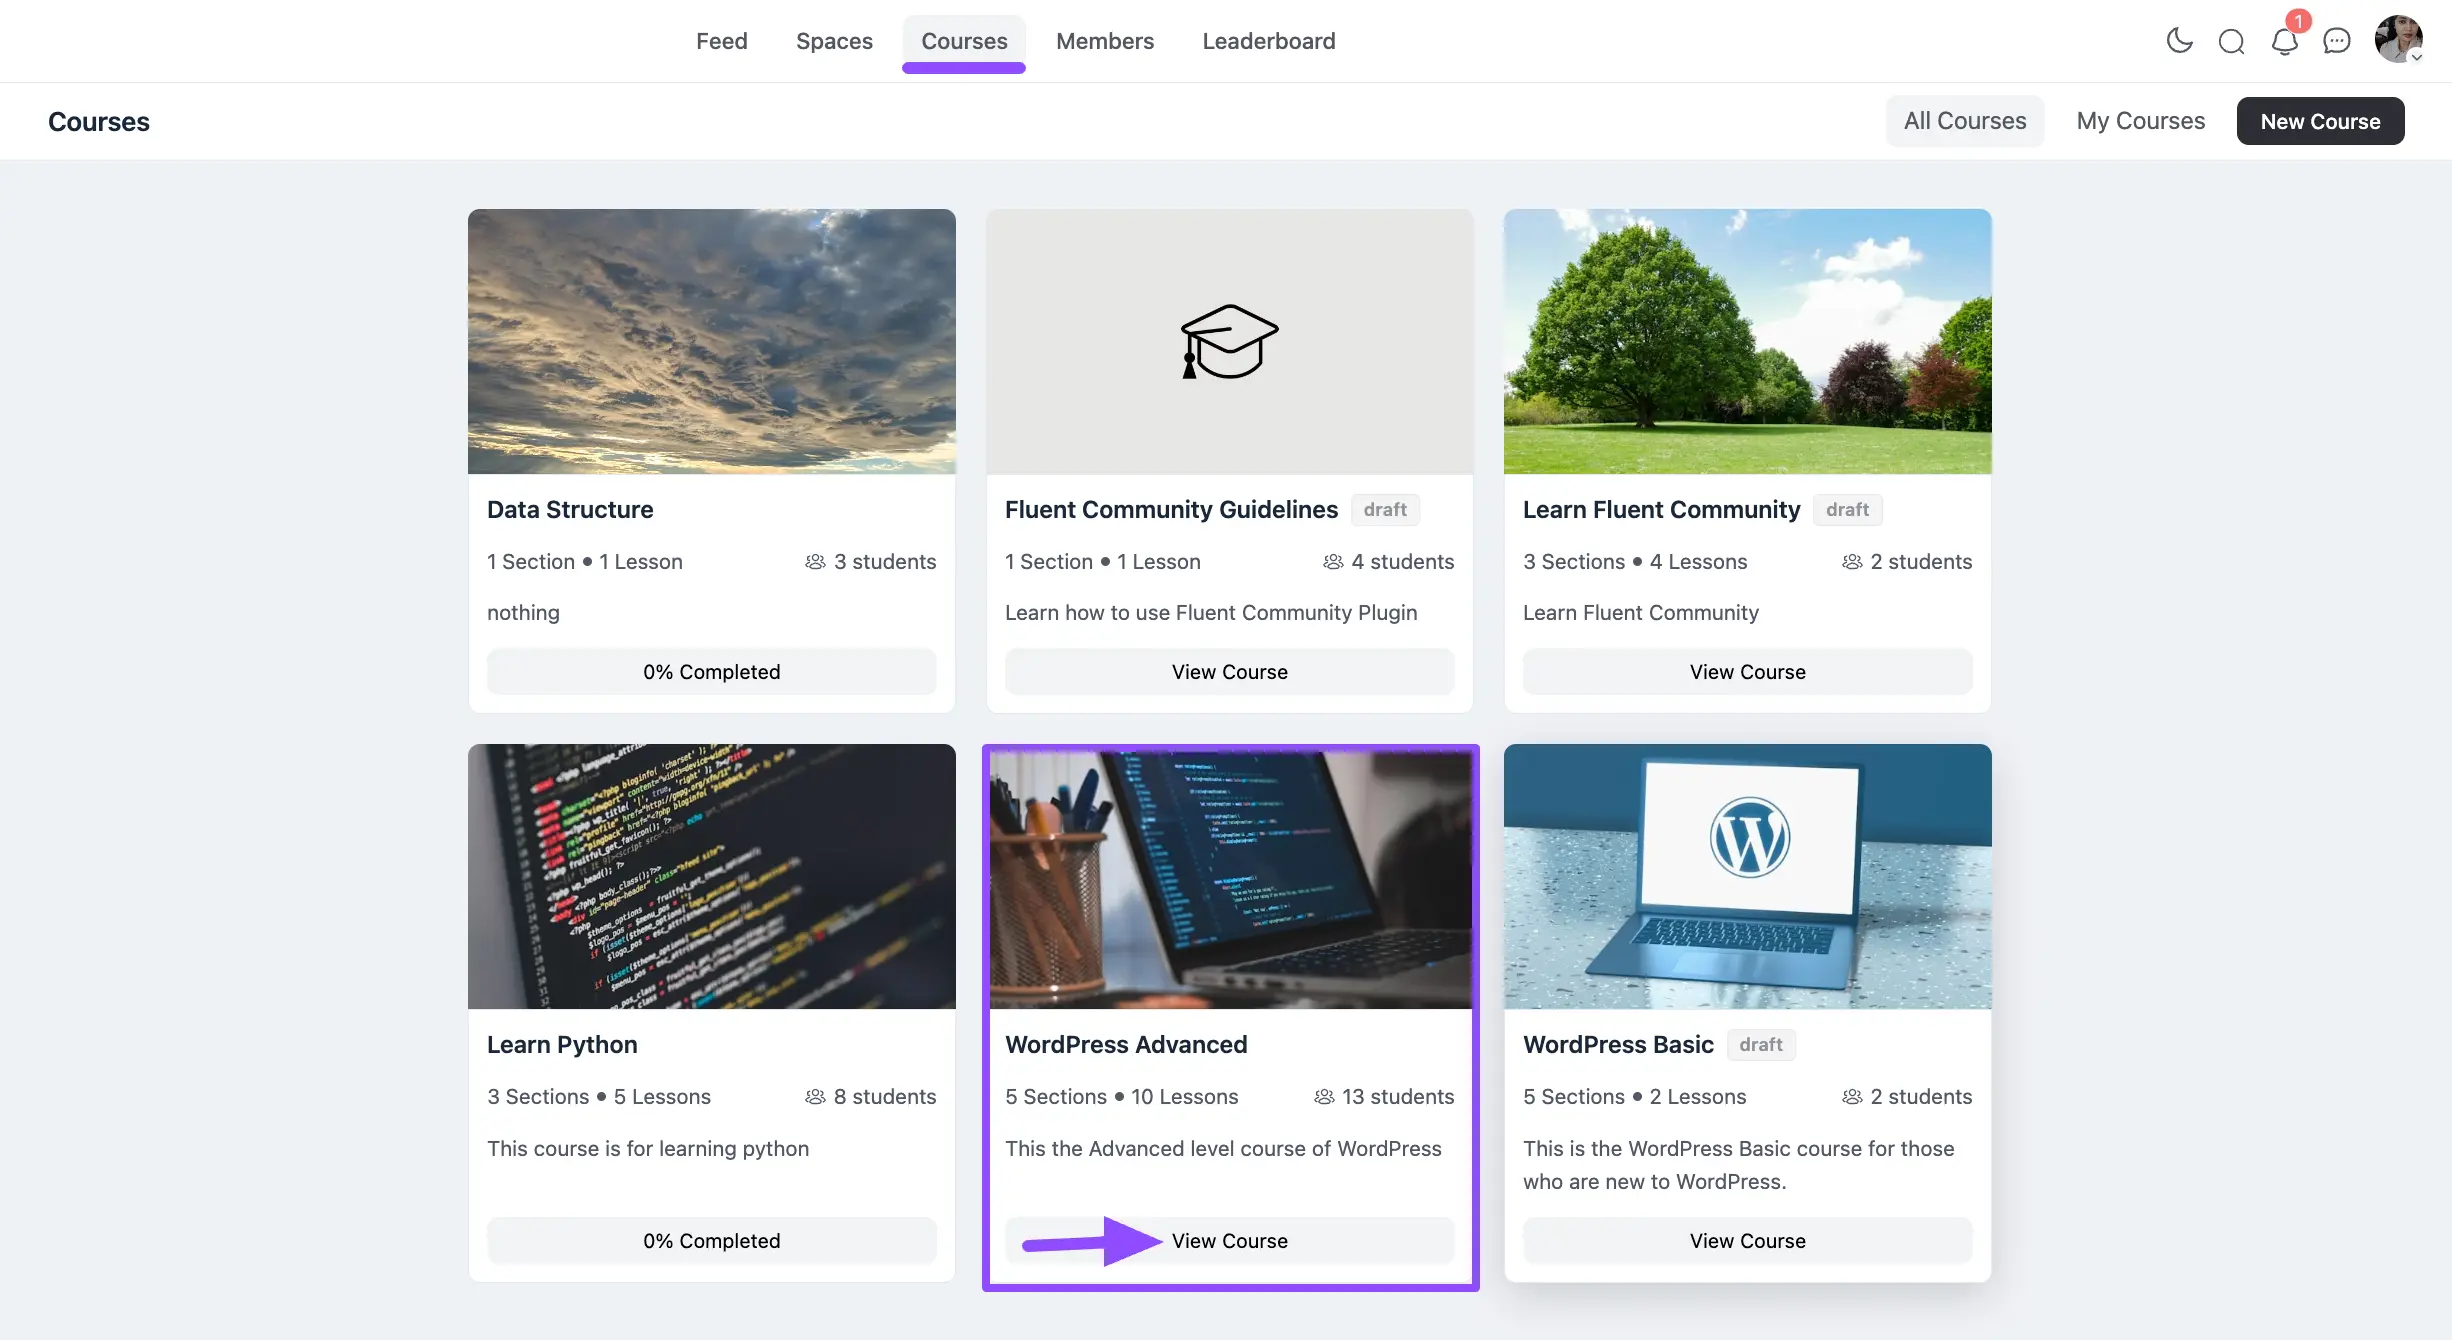
Task: View Course for Learn Fluent Community
Action: [1748, 672]
